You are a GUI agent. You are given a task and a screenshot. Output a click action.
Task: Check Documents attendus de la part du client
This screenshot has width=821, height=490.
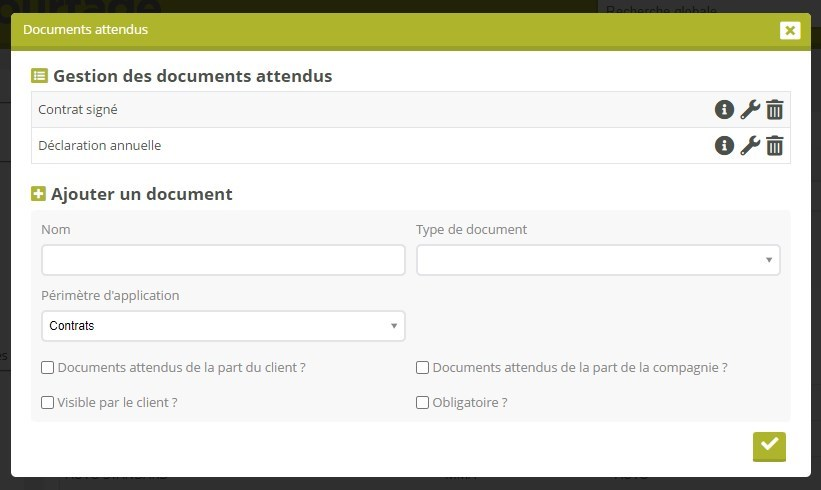pos(48,368)
